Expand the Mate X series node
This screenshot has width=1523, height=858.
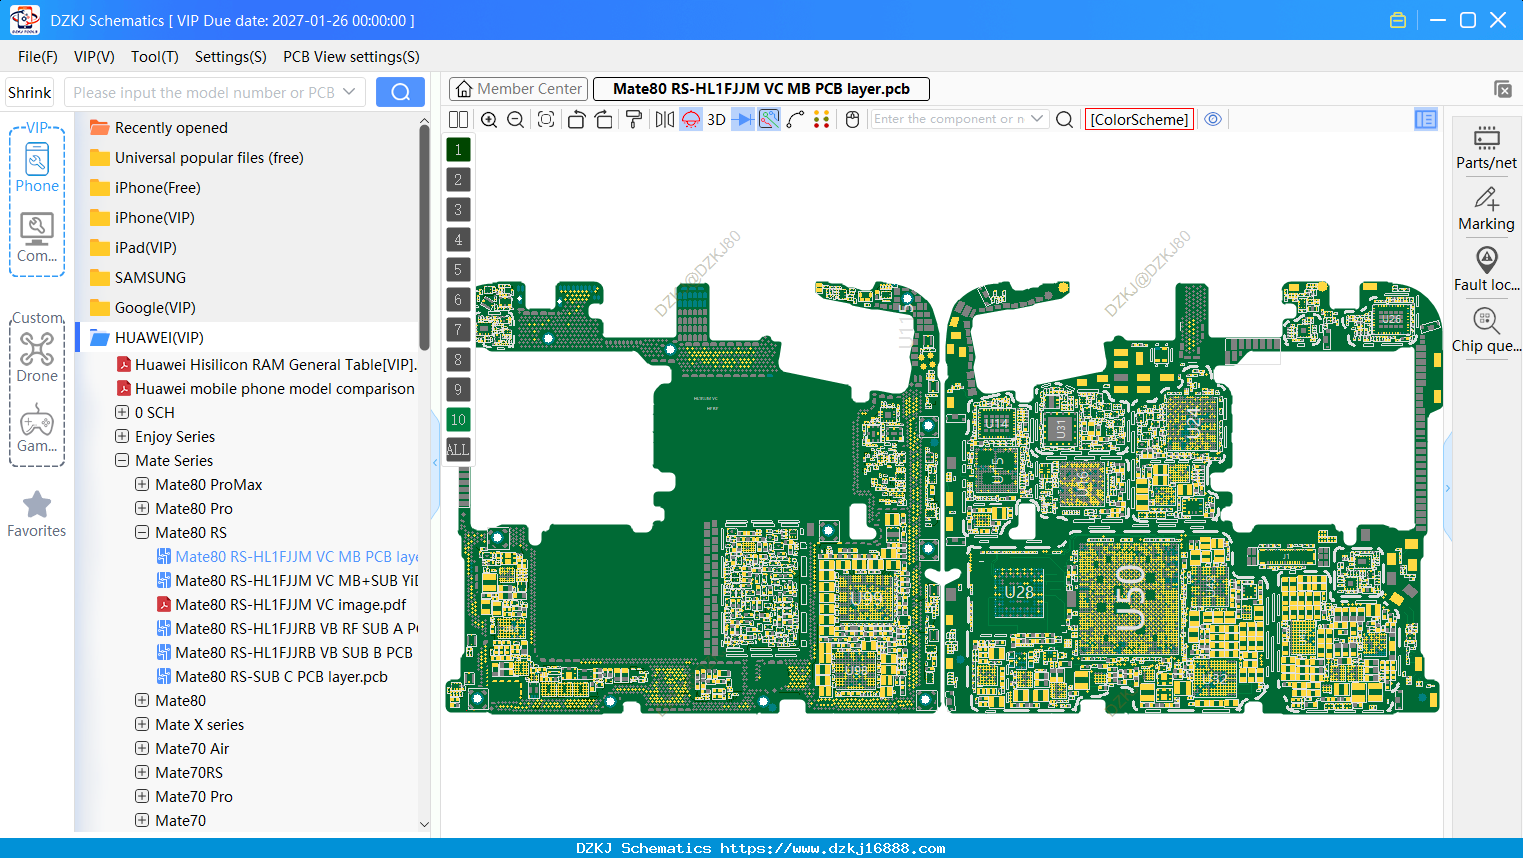142,724
